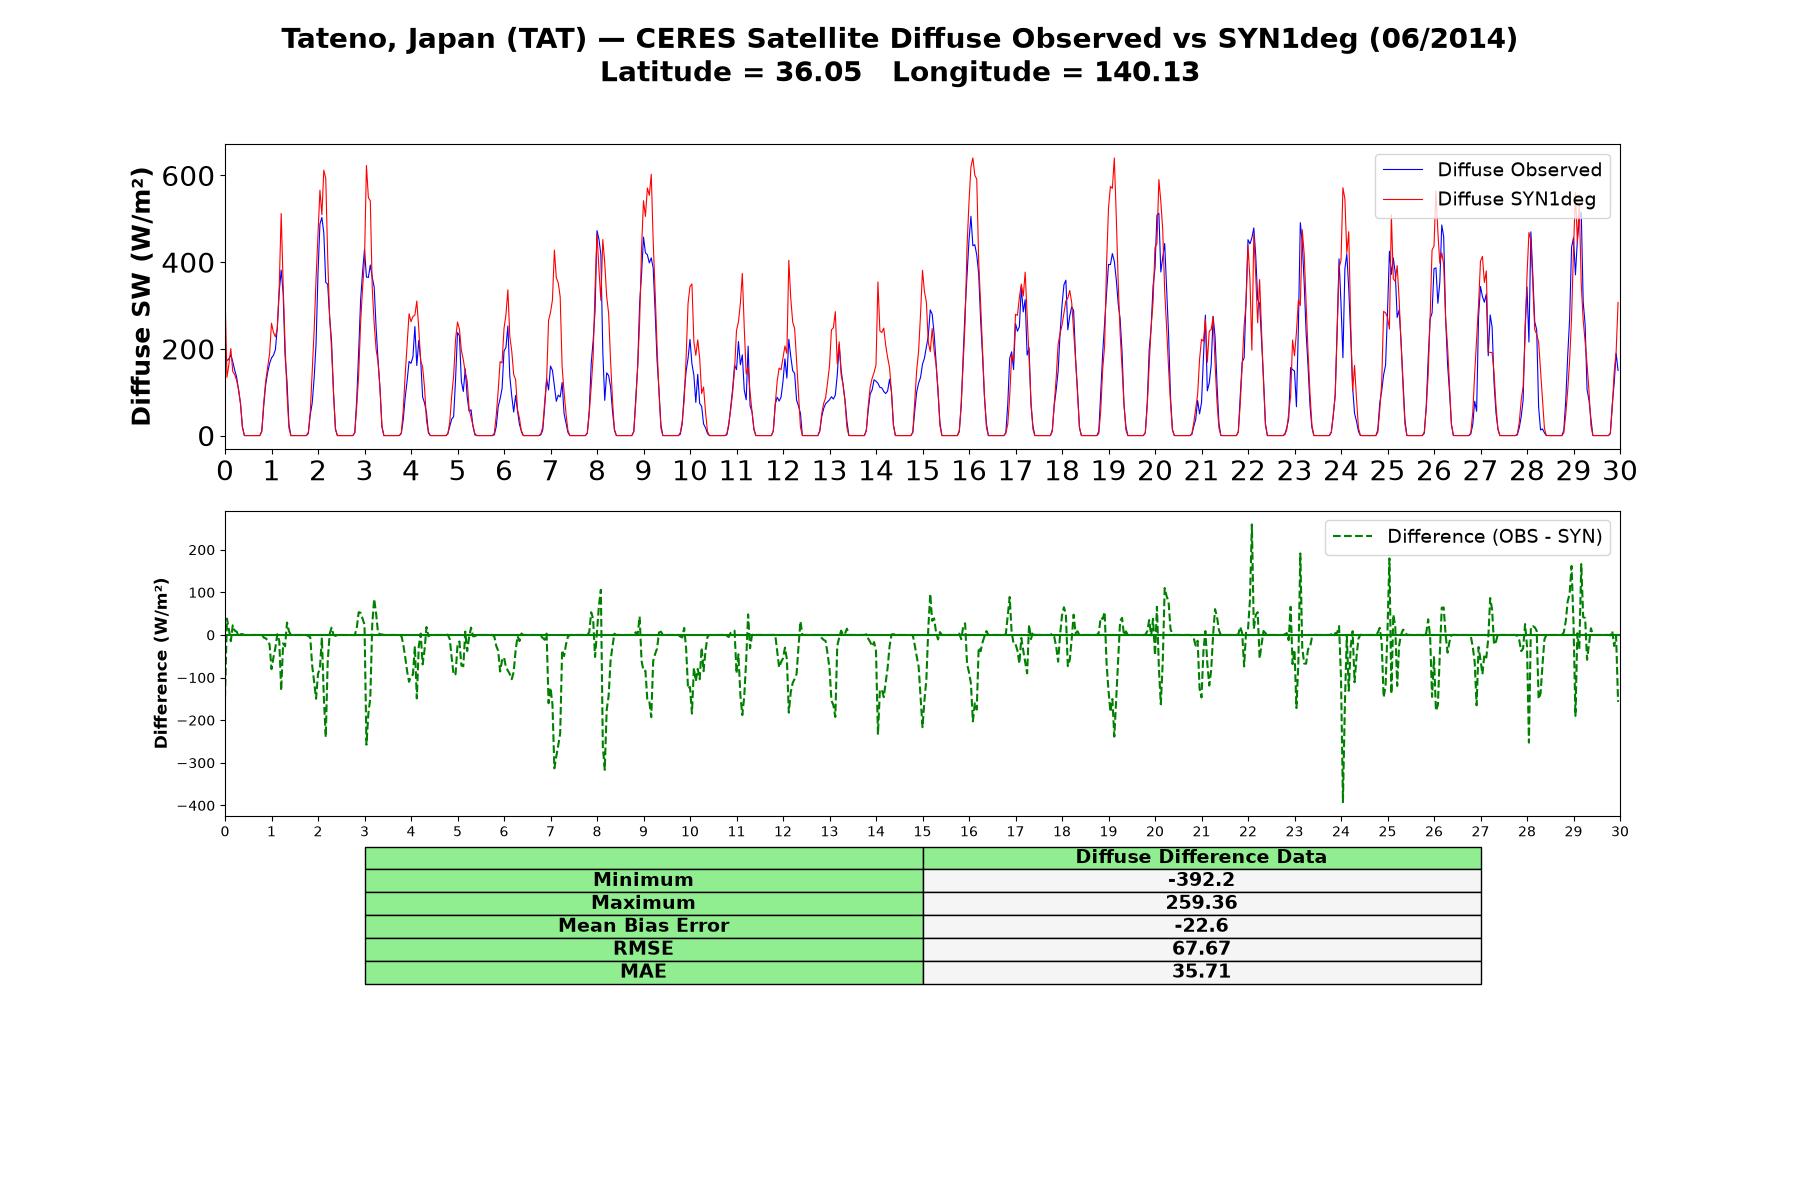Click the Diffuse Difference Data table header

1201,857
